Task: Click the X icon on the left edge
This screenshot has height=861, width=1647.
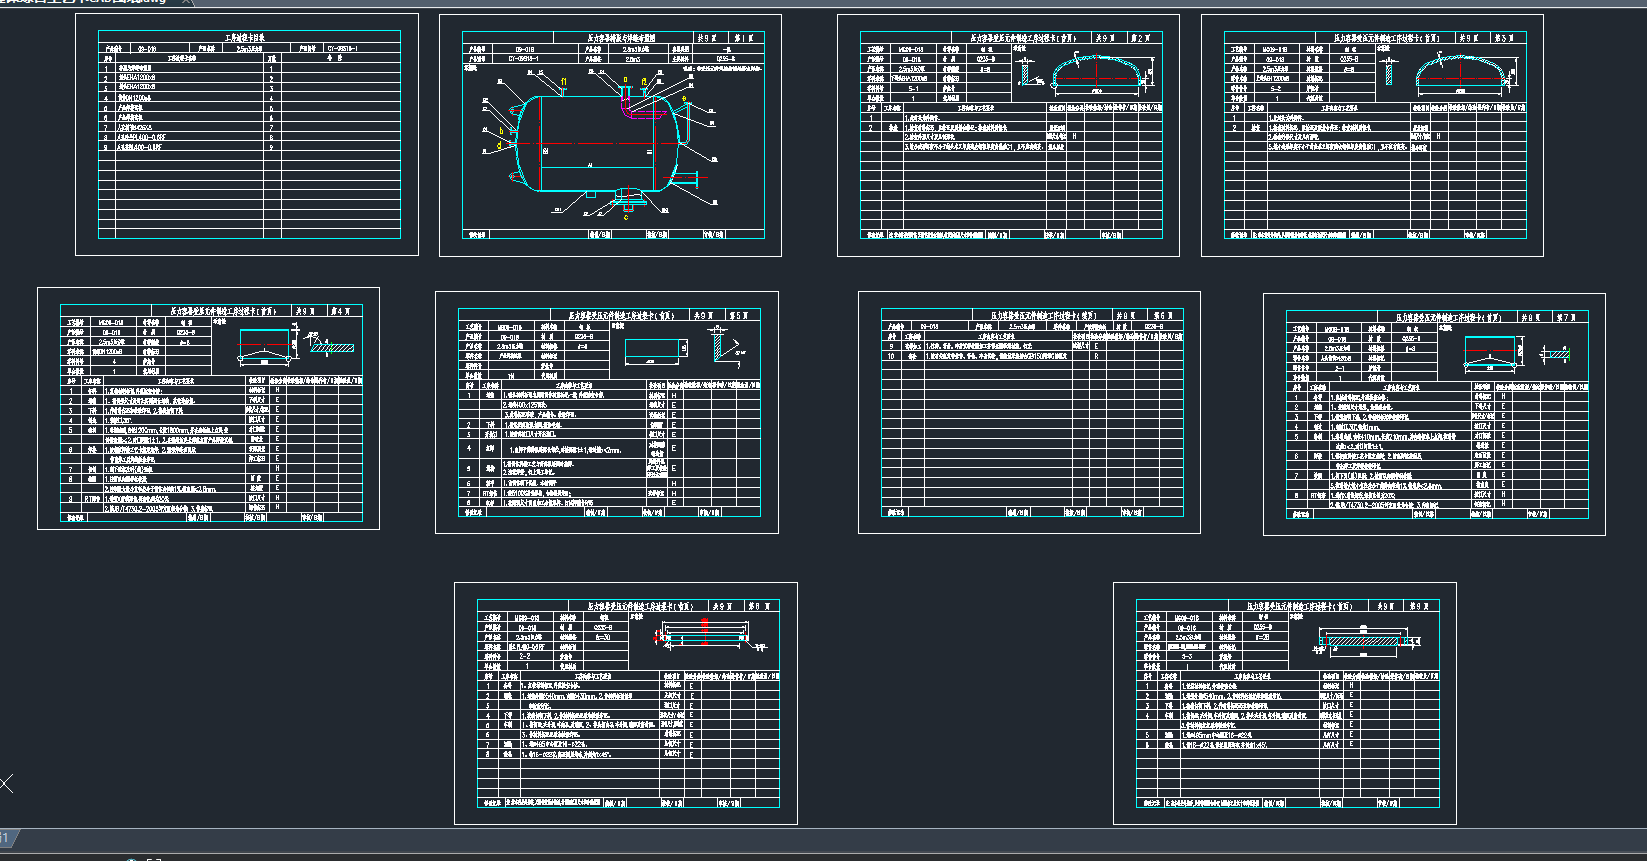Action: [x=6, y=783]
